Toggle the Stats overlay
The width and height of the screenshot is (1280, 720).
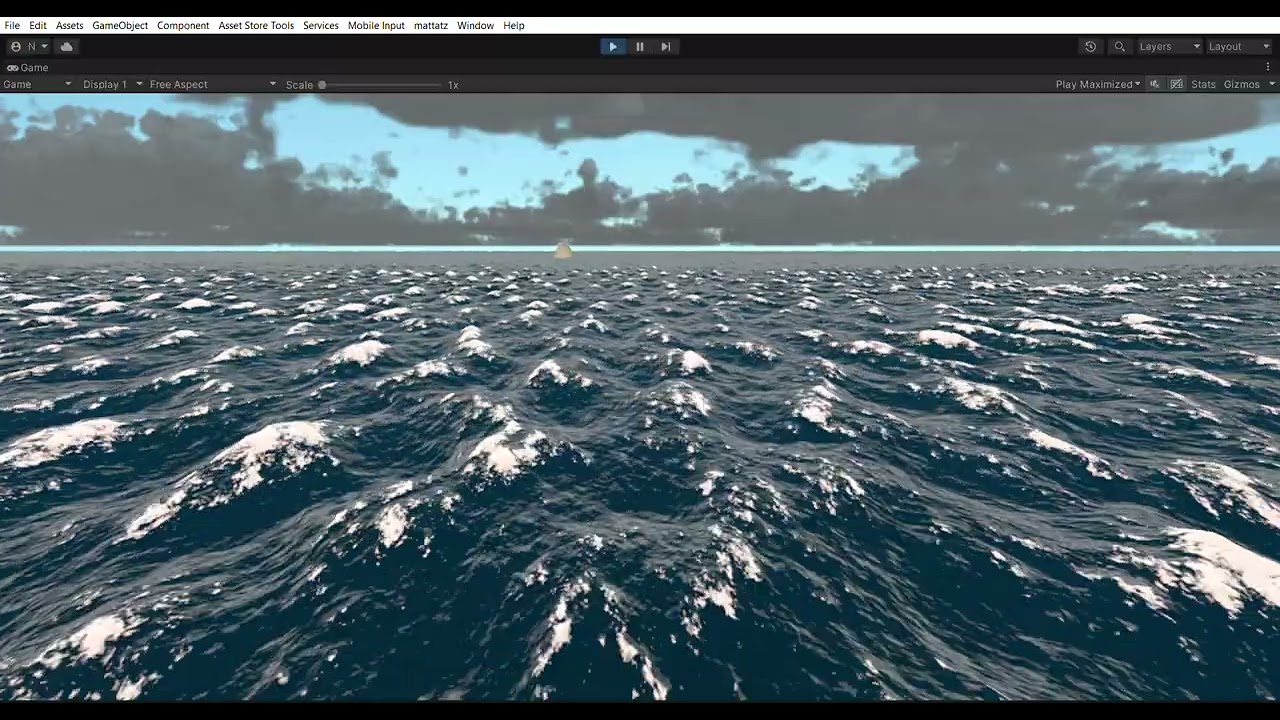tap(1204, 85)
